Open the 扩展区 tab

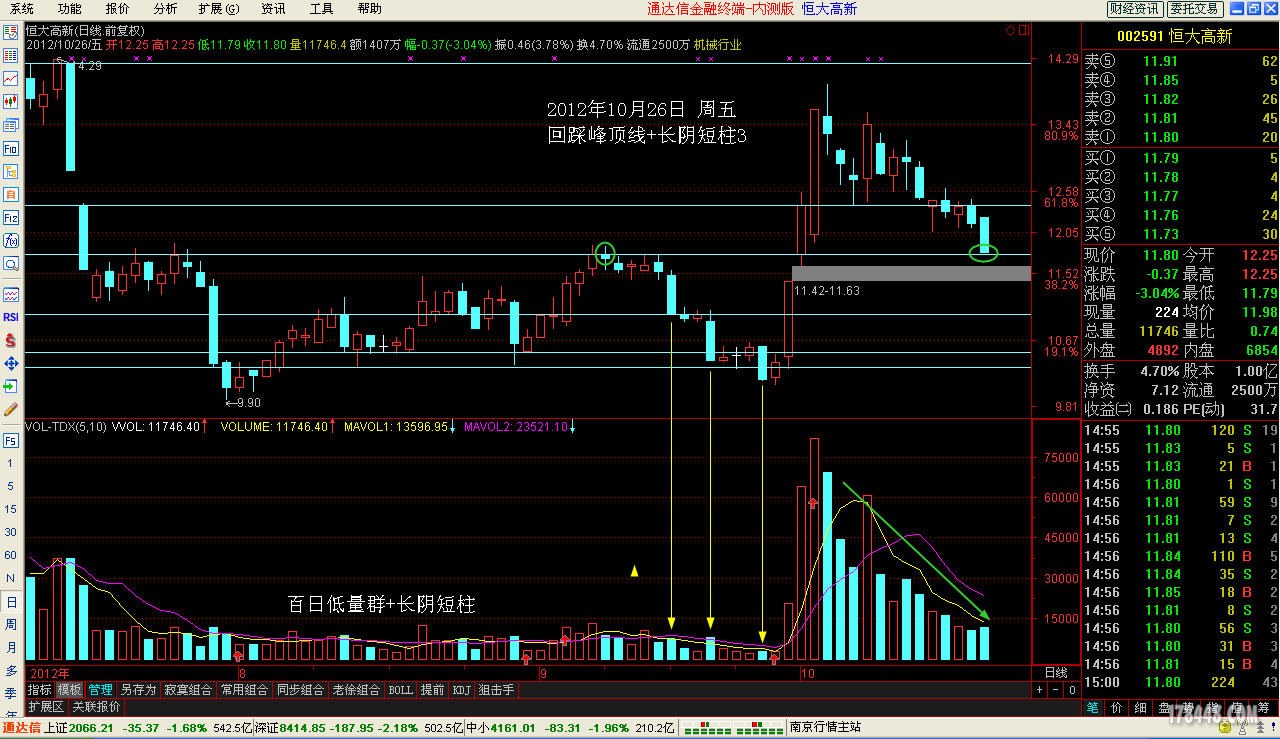[46, 707]
